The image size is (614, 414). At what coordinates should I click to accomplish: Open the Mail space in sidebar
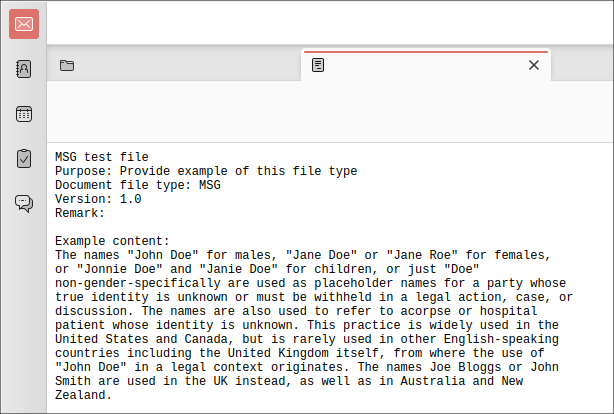click(x=24, y=24)
